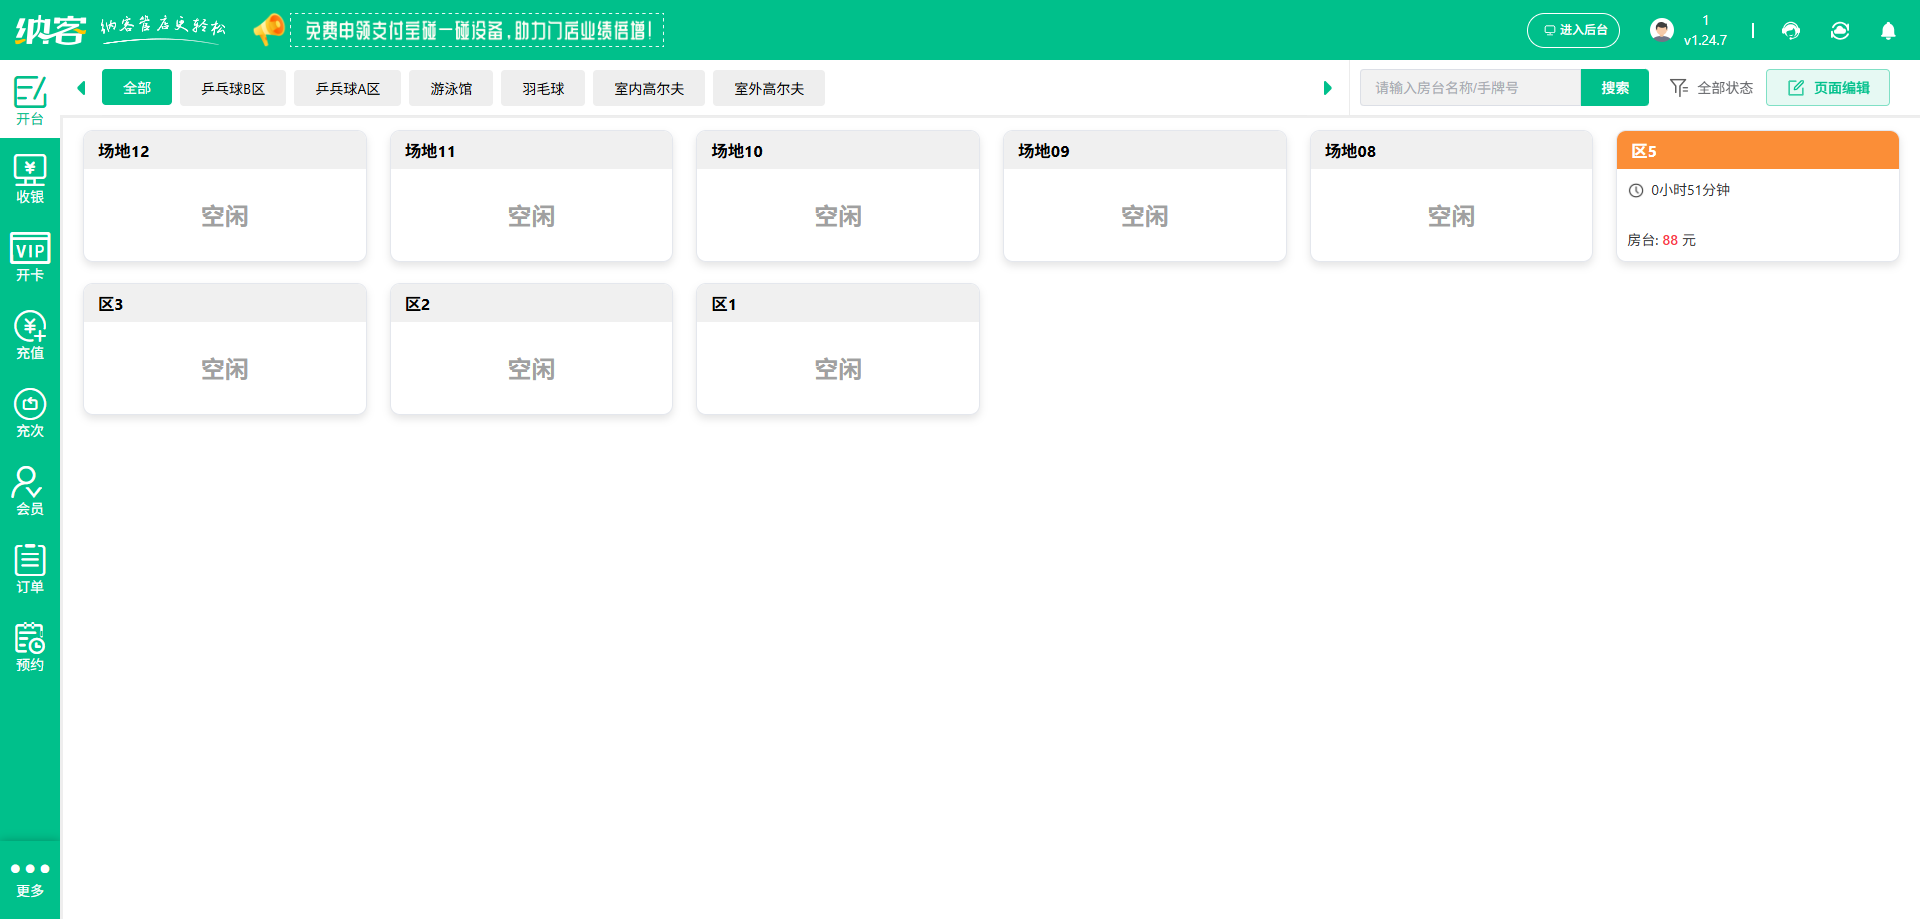
Task: Focus the room name search input field
Action: (x=1470, y=88)
